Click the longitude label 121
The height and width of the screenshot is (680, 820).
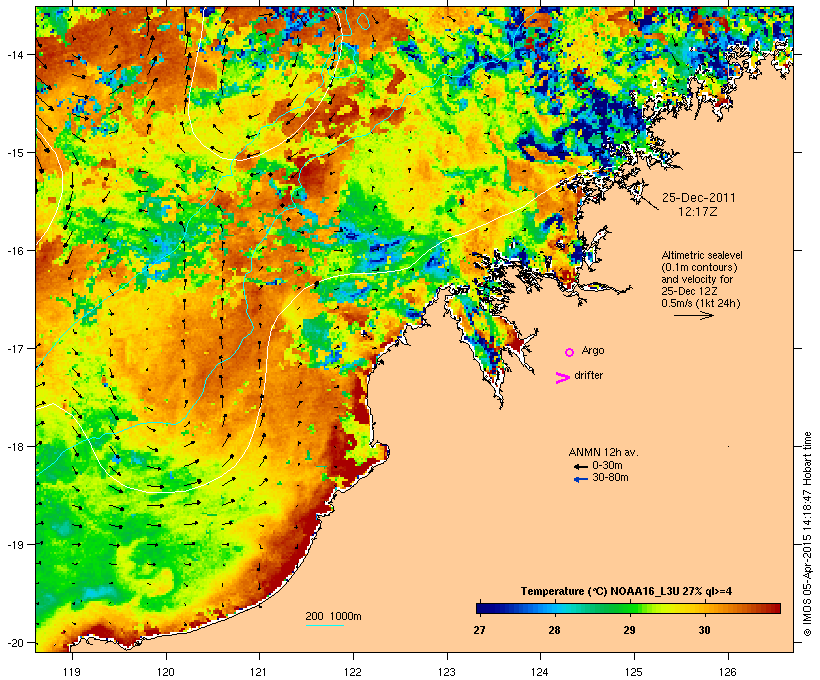click(259, 672)
